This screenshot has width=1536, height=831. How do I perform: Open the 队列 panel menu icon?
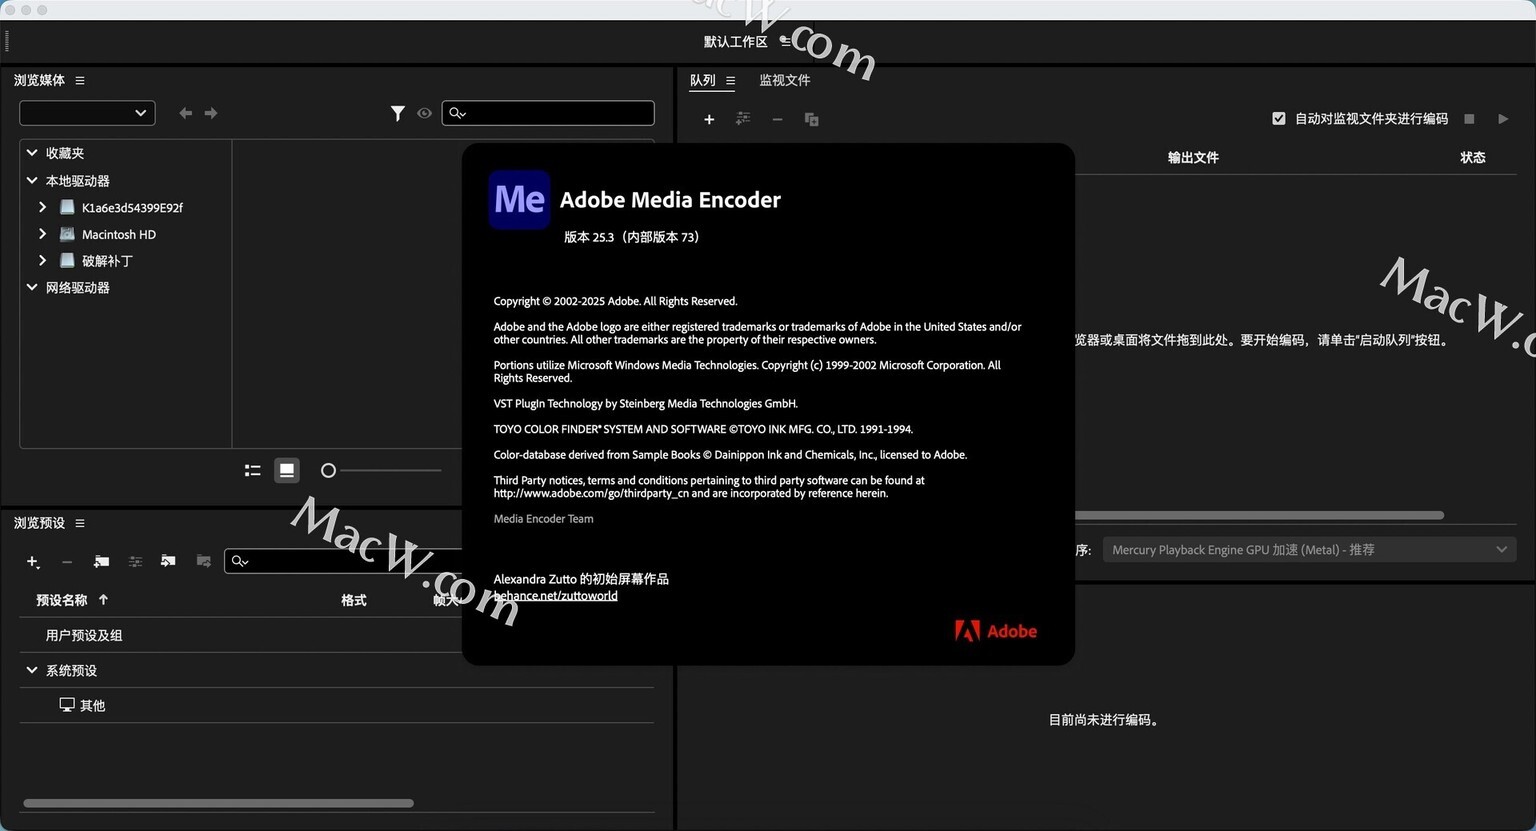click(731, 80)
